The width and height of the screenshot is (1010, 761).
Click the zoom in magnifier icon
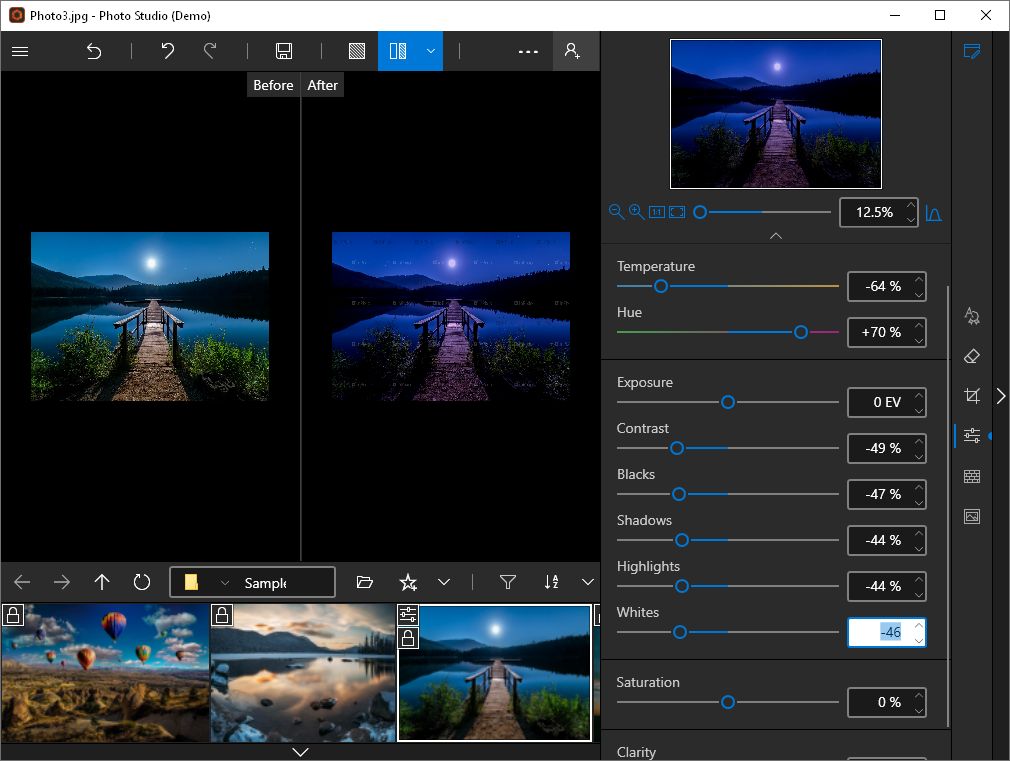point(636,212)
